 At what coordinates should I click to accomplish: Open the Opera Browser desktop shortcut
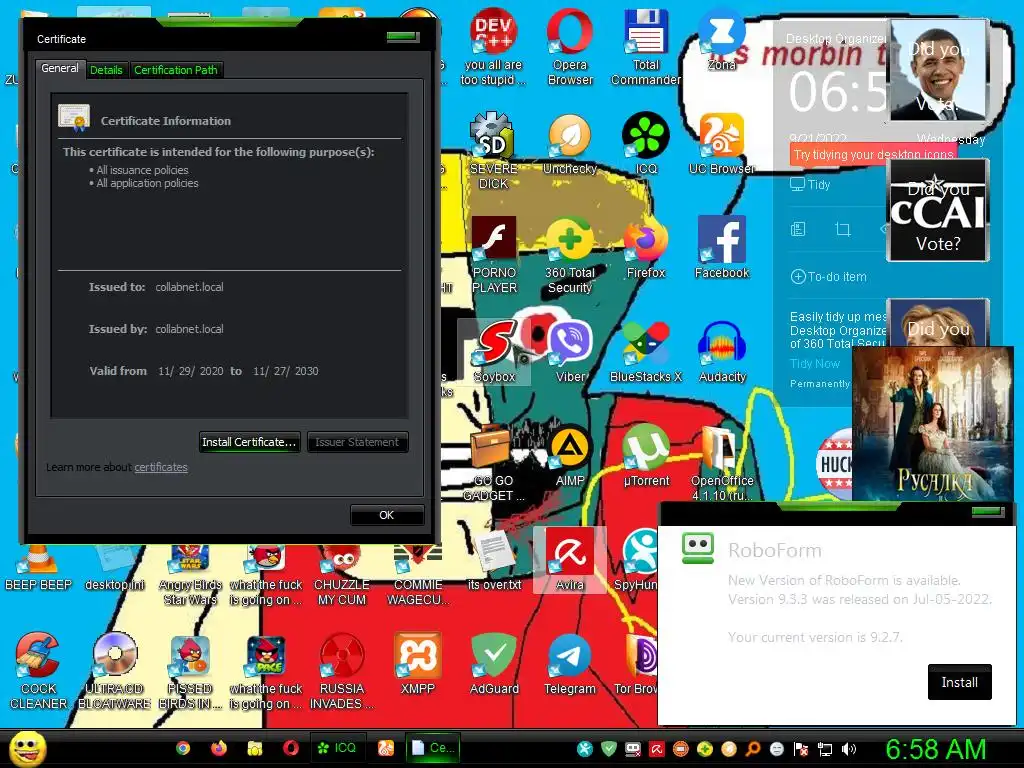tap(570, 47)
